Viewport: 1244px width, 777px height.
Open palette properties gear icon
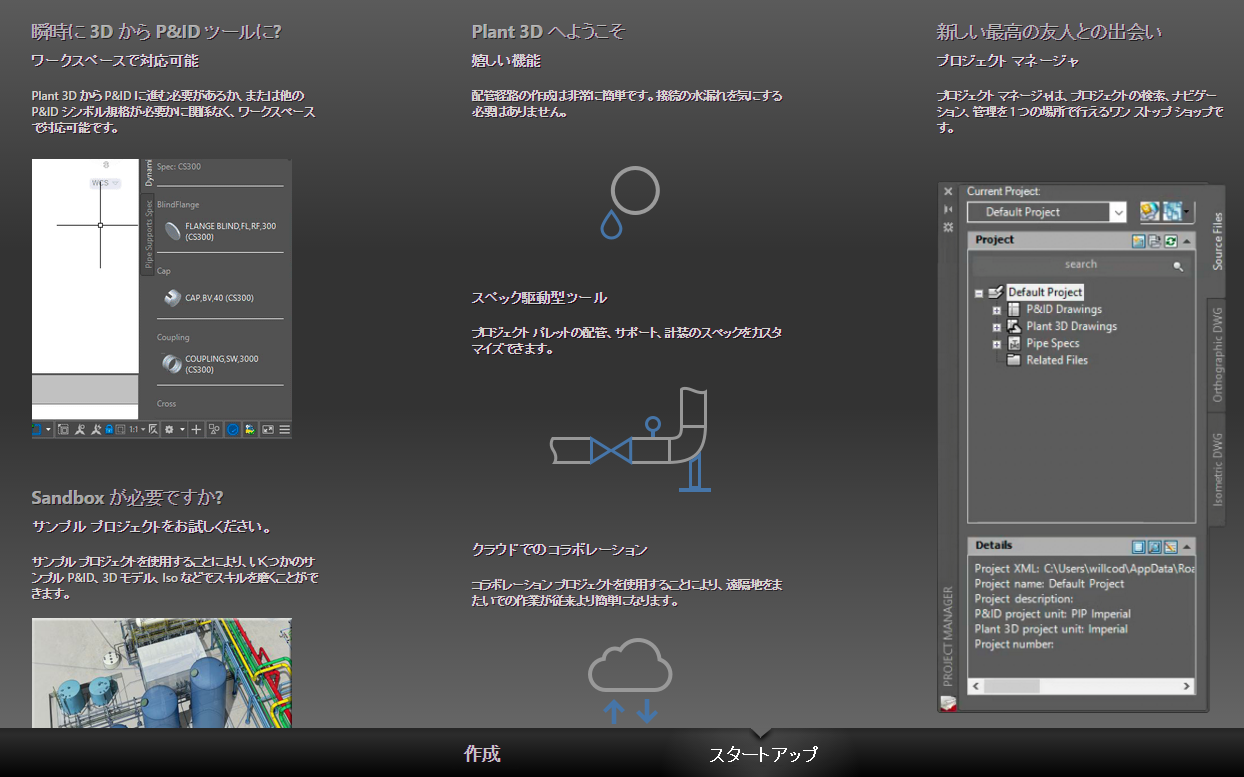[x=948, y=227]
